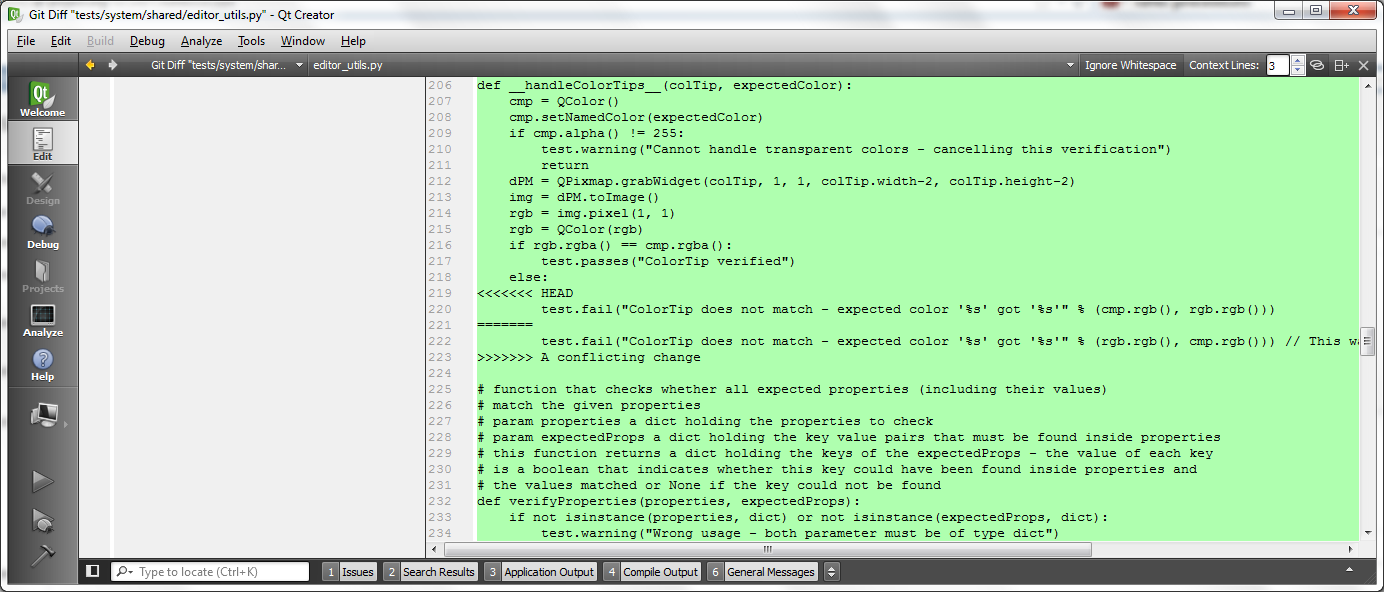Screen dimensions: 1384x592
Task: Toggle Ignore Whitespace in diff toolbar
Action: tap(1130, 65)
